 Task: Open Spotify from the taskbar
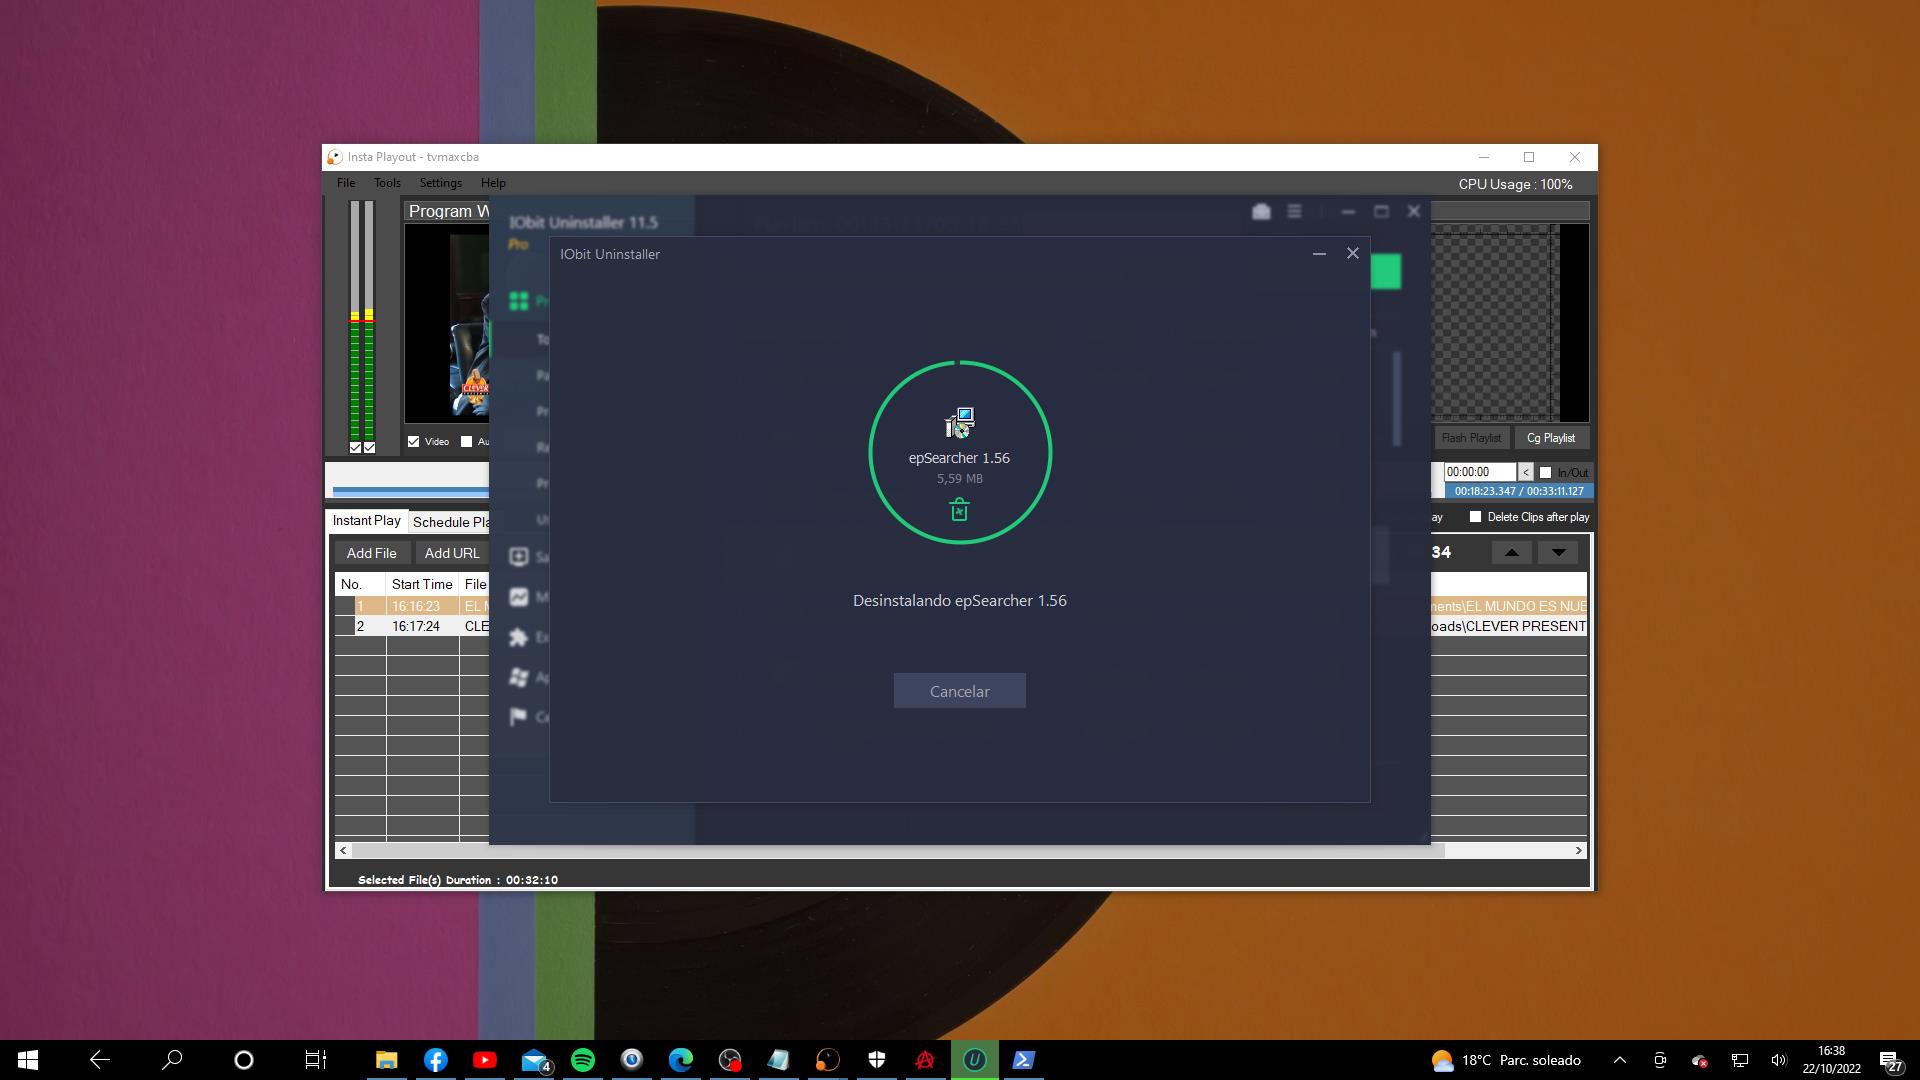(583, 1060)
